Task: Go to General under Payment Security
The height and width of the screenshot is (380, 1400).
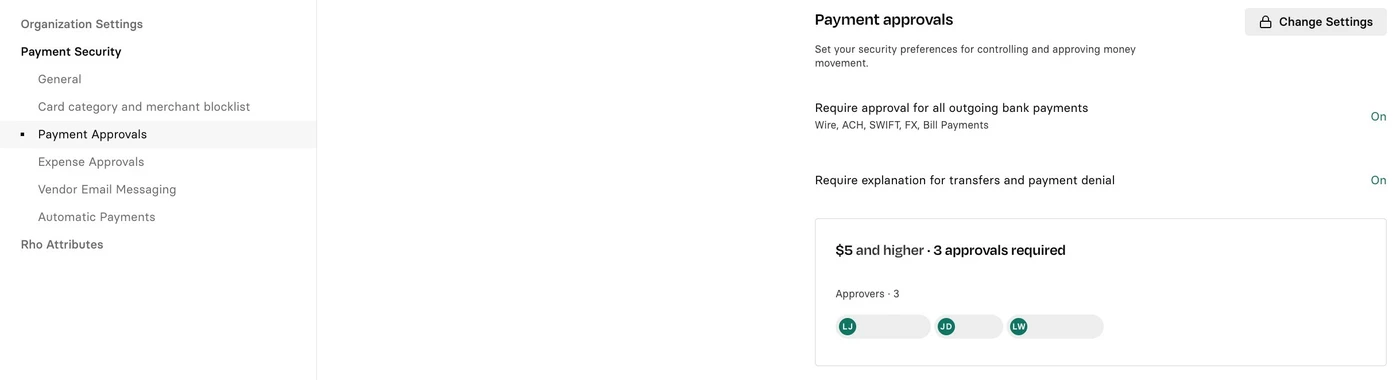Action: (60, 79)
